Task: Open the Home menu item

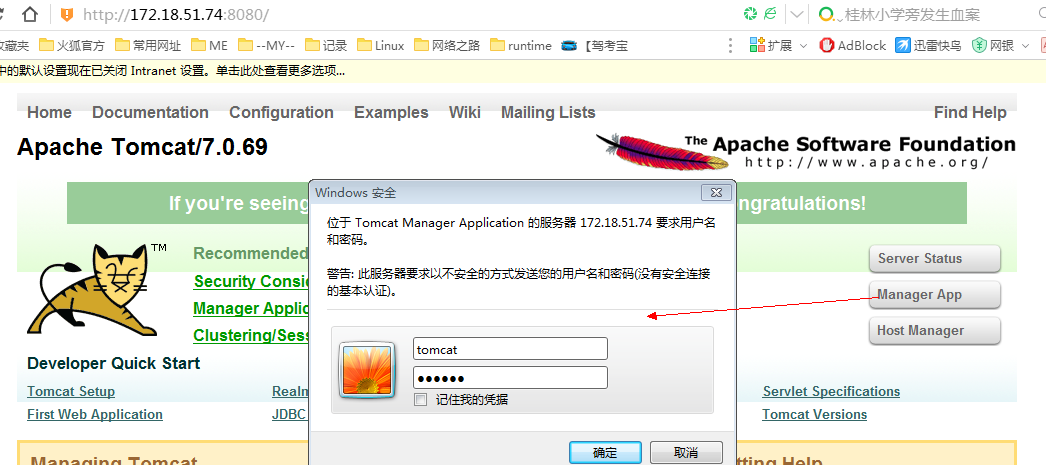Action: 49,112
